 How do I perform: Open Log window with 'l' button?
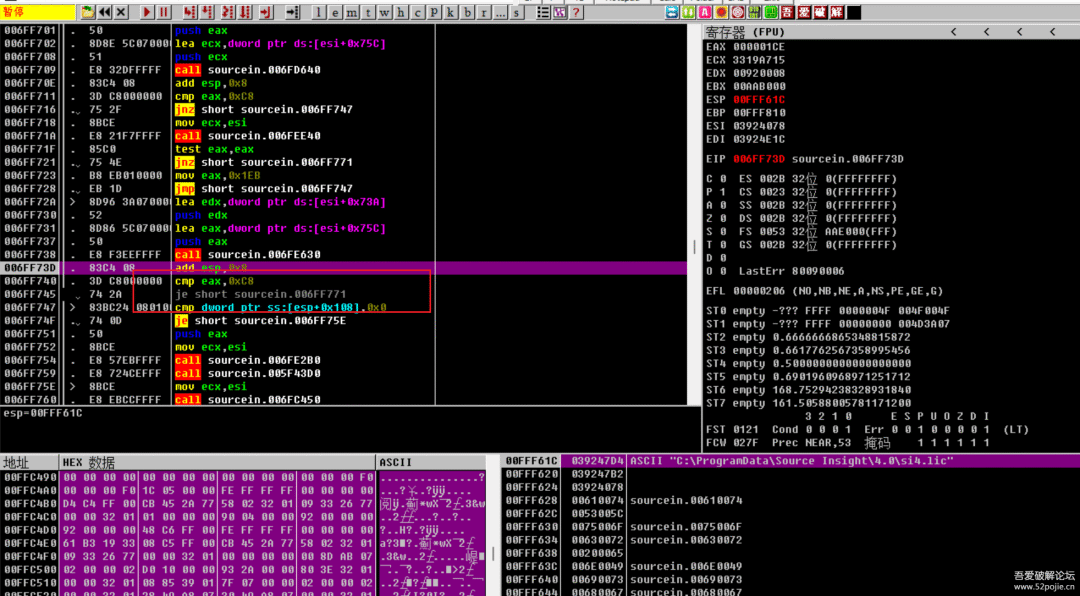click(320, 12)
